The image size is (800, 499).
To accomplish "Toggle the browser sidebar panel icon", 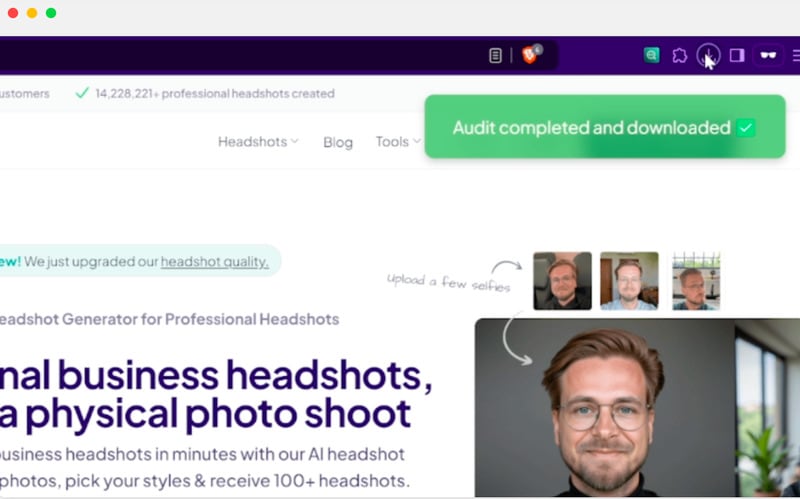I will click(737, 56).
